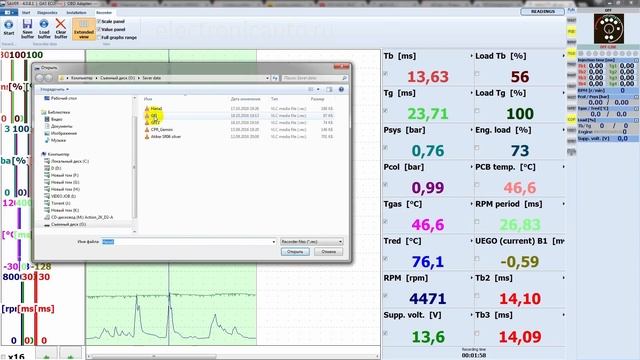
Task: Click the Cancel button in file dialog
Action: (x=329, y=252)
